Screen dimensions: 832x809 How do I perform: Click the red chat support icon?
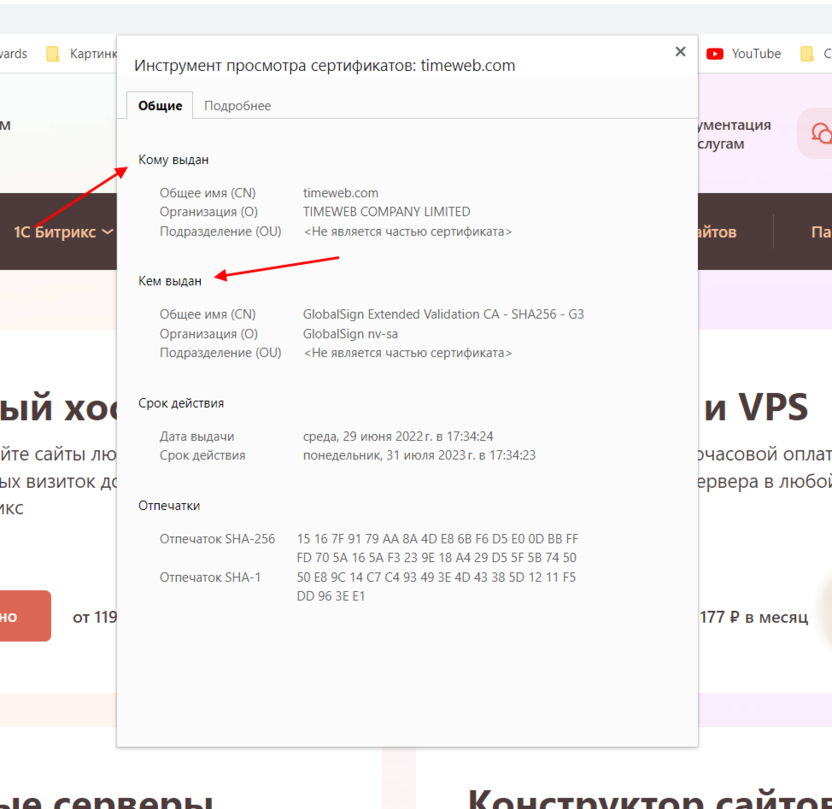[x=818, y=134]
